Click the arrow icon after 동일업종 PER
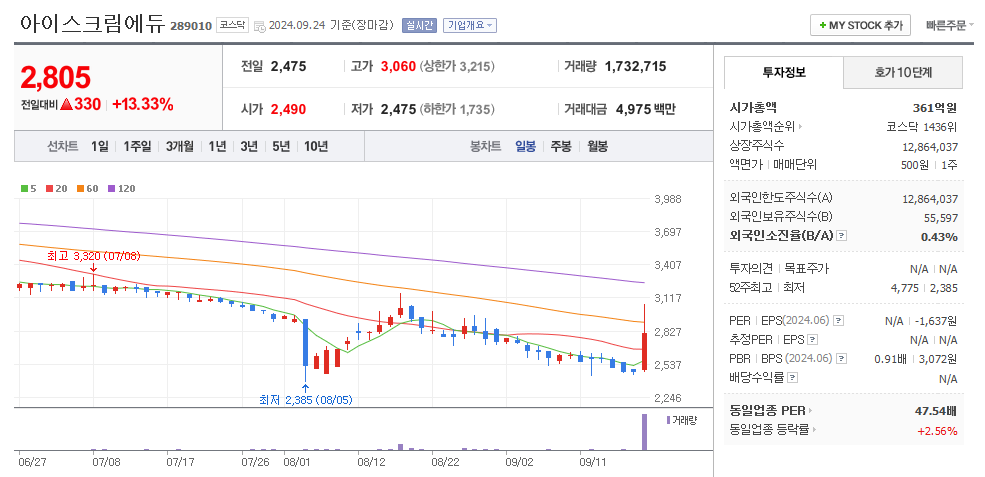Image resolution: width=985 pixels, height=477 pixels. (810, 412)
